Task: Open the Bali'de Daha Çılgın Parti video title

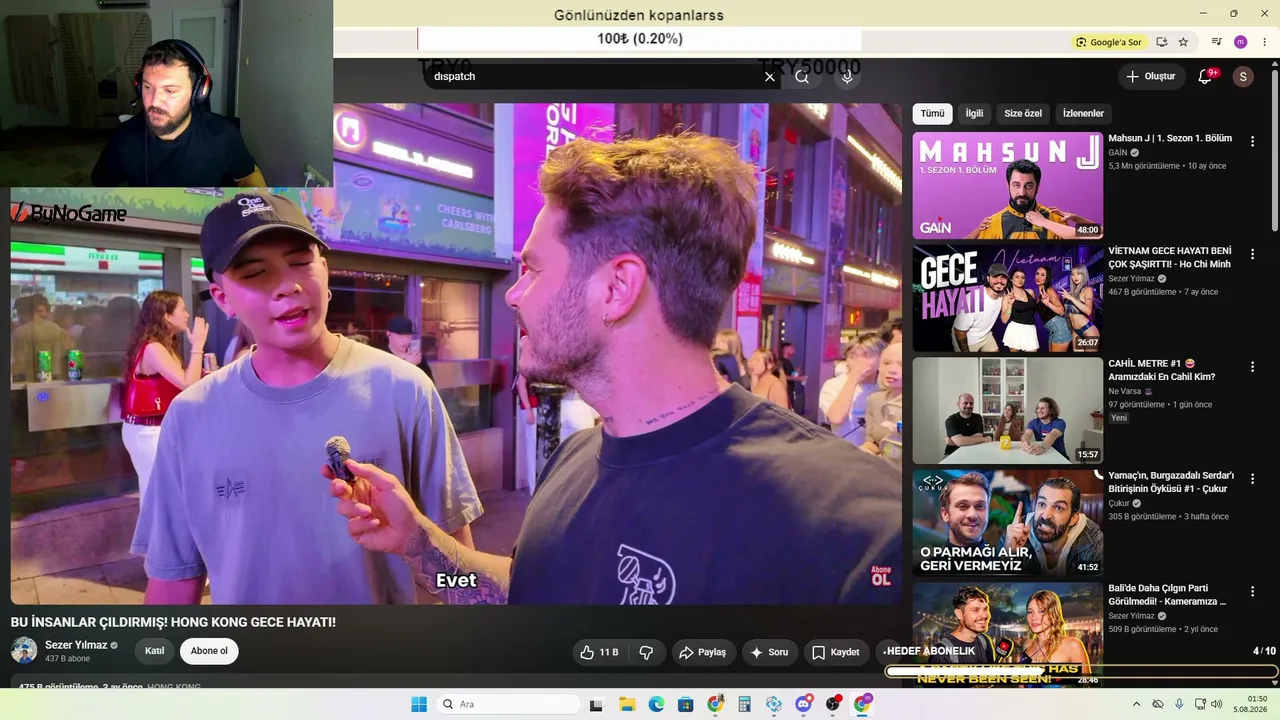Action: point(1168,595)
